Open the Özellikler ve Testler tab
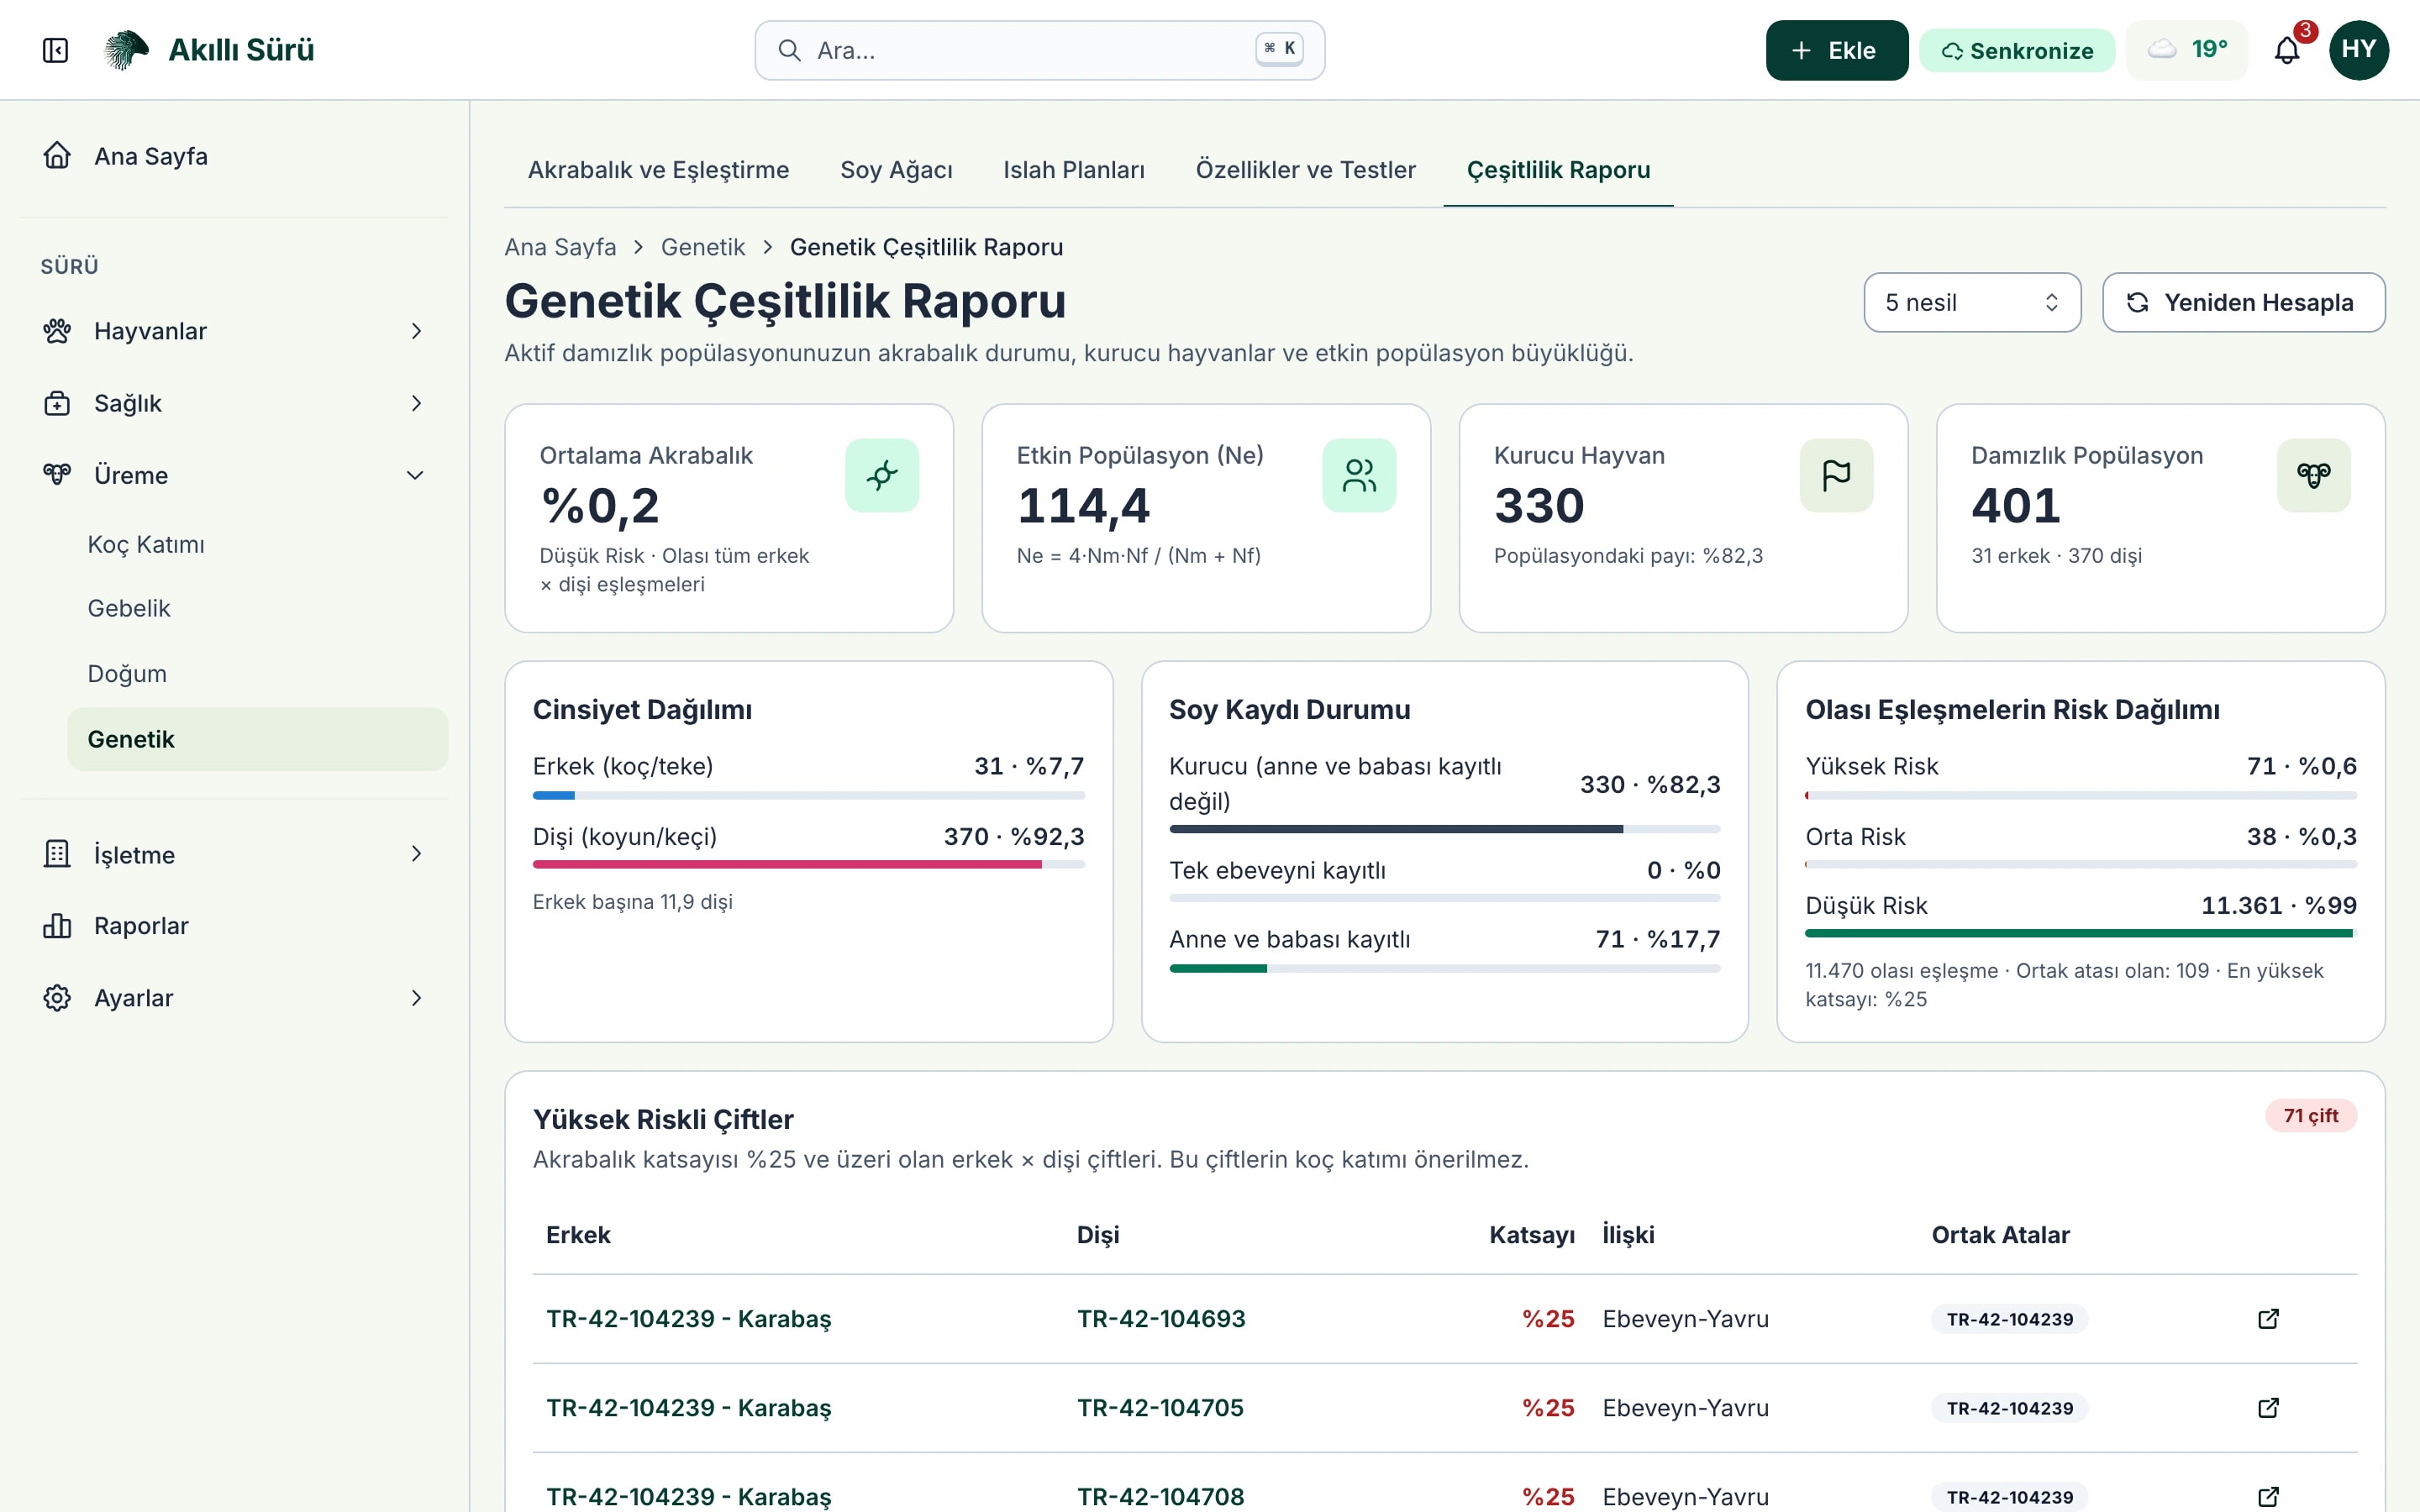Image resolution: width=2420 pixels, height=1512 pixels. click(1305, 170)
